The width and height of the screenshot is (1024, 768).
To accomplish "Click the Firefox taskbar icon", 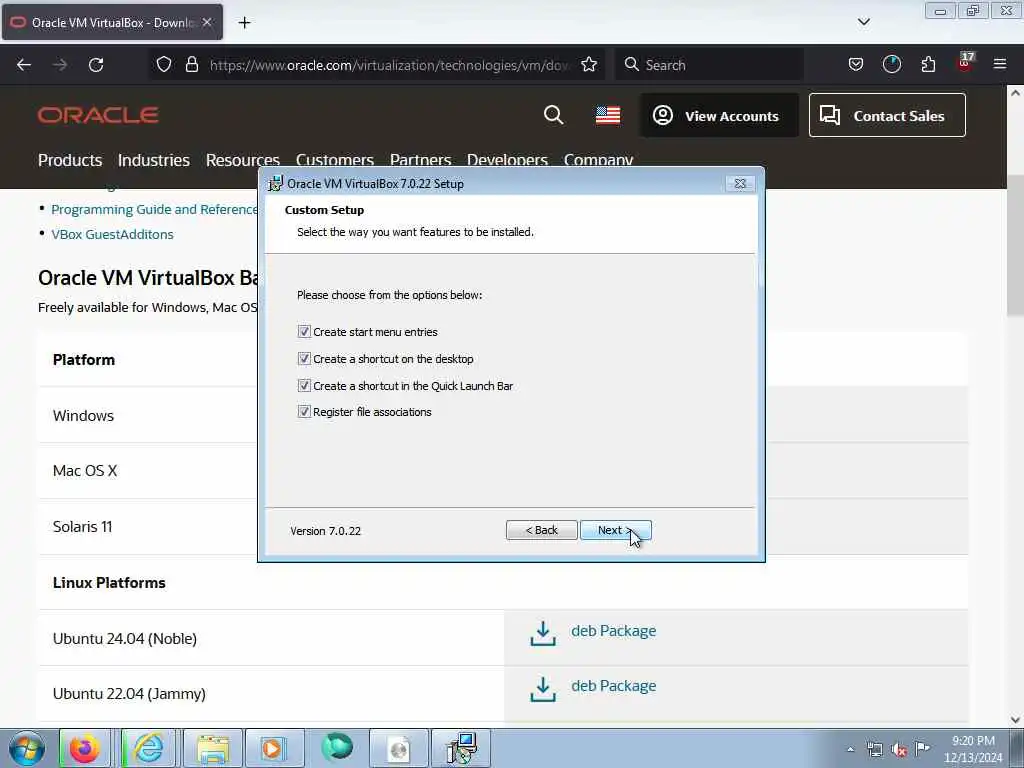I will pyautogui.click(x=86, y=748).
